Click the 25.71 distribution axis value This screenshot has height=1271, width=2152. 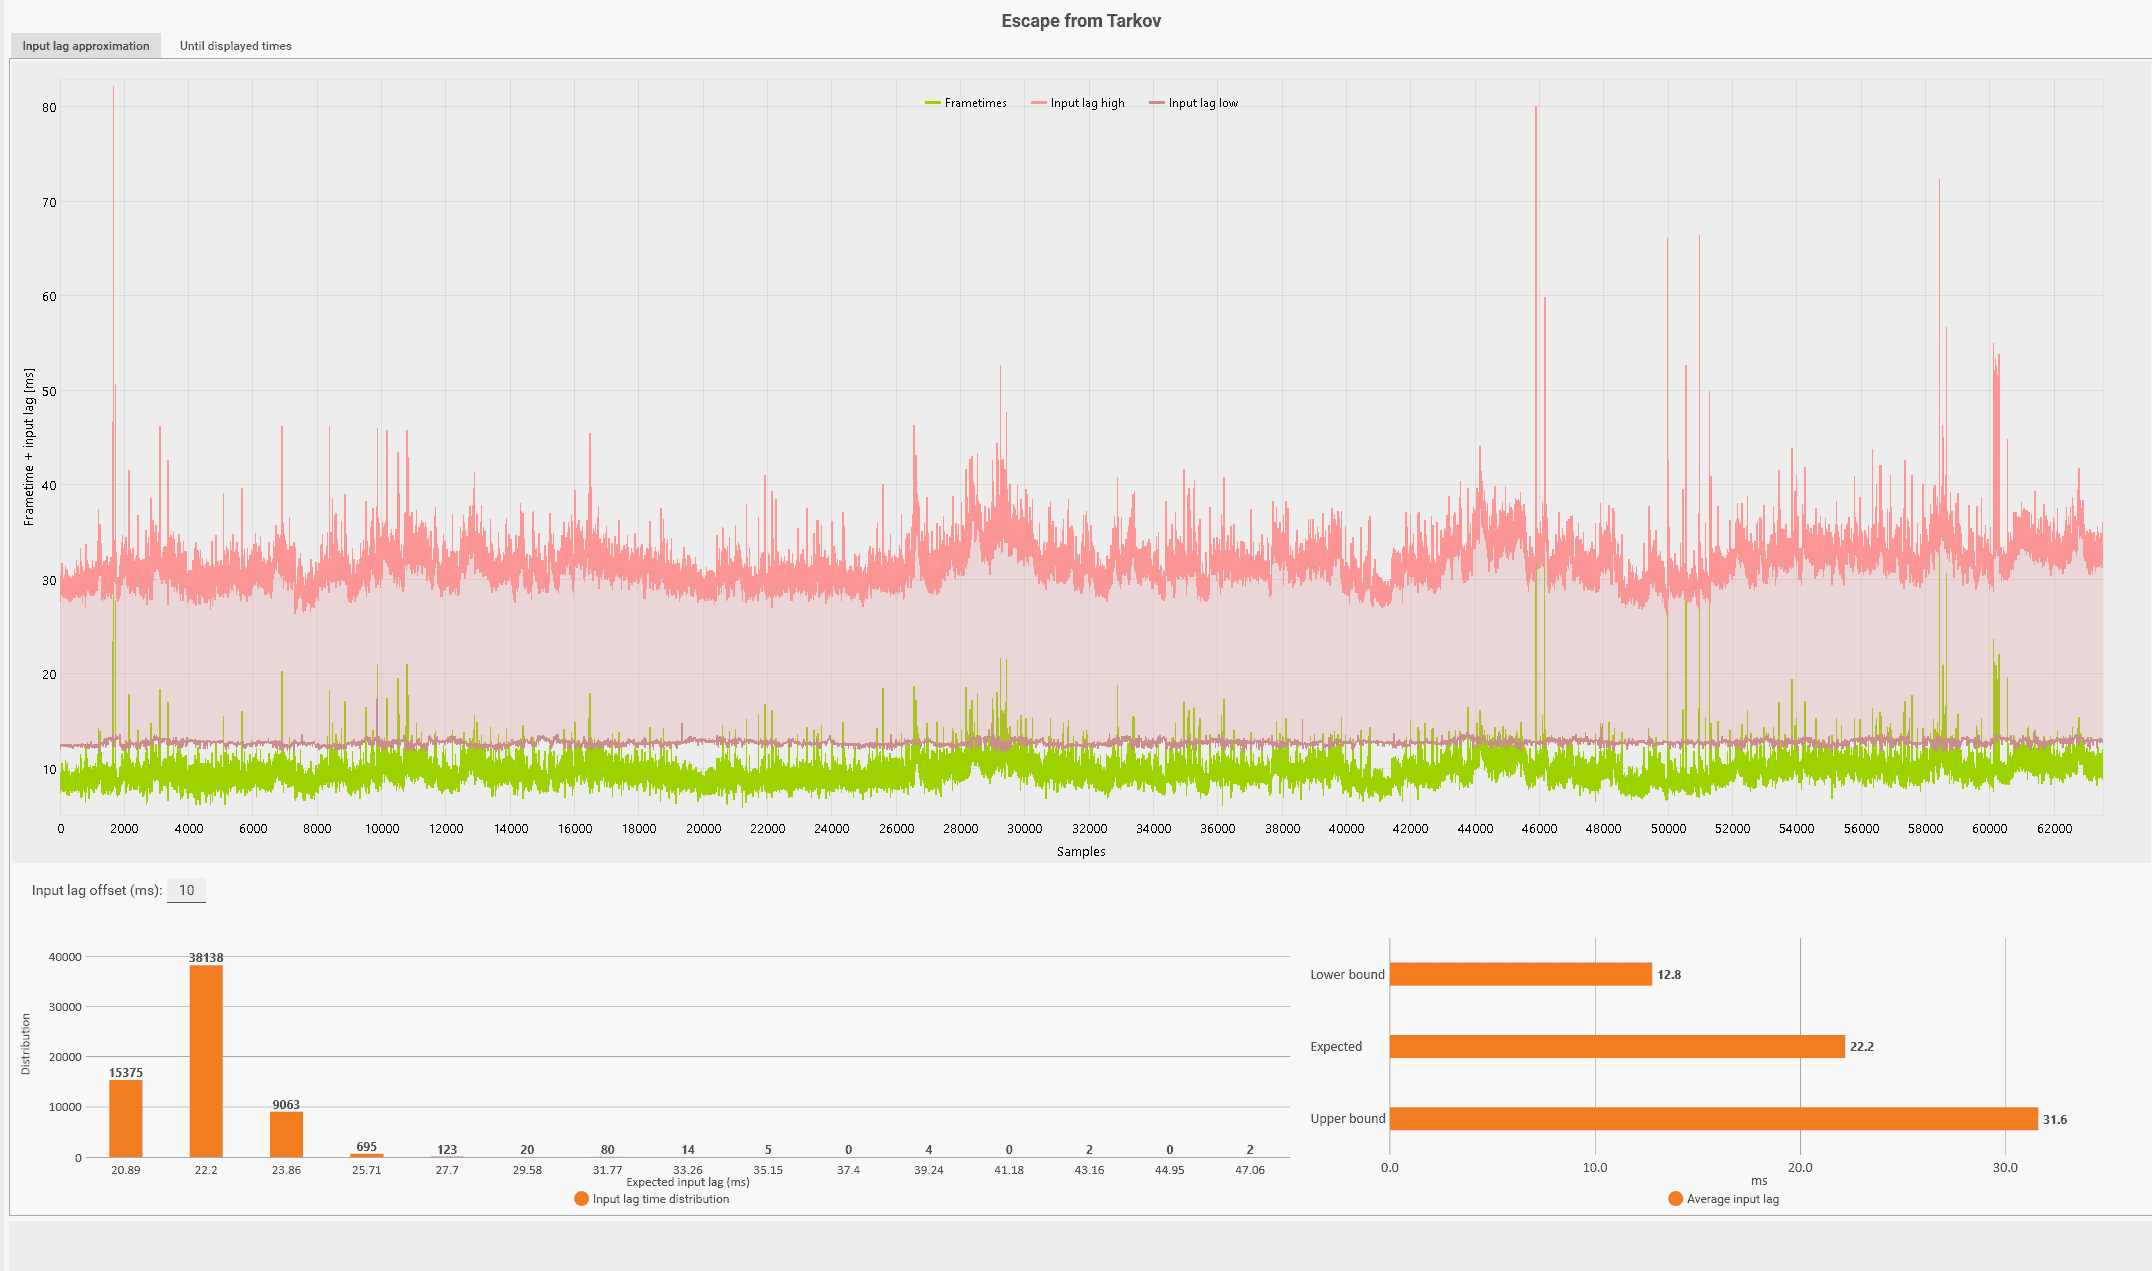[x=367, y=1170]
